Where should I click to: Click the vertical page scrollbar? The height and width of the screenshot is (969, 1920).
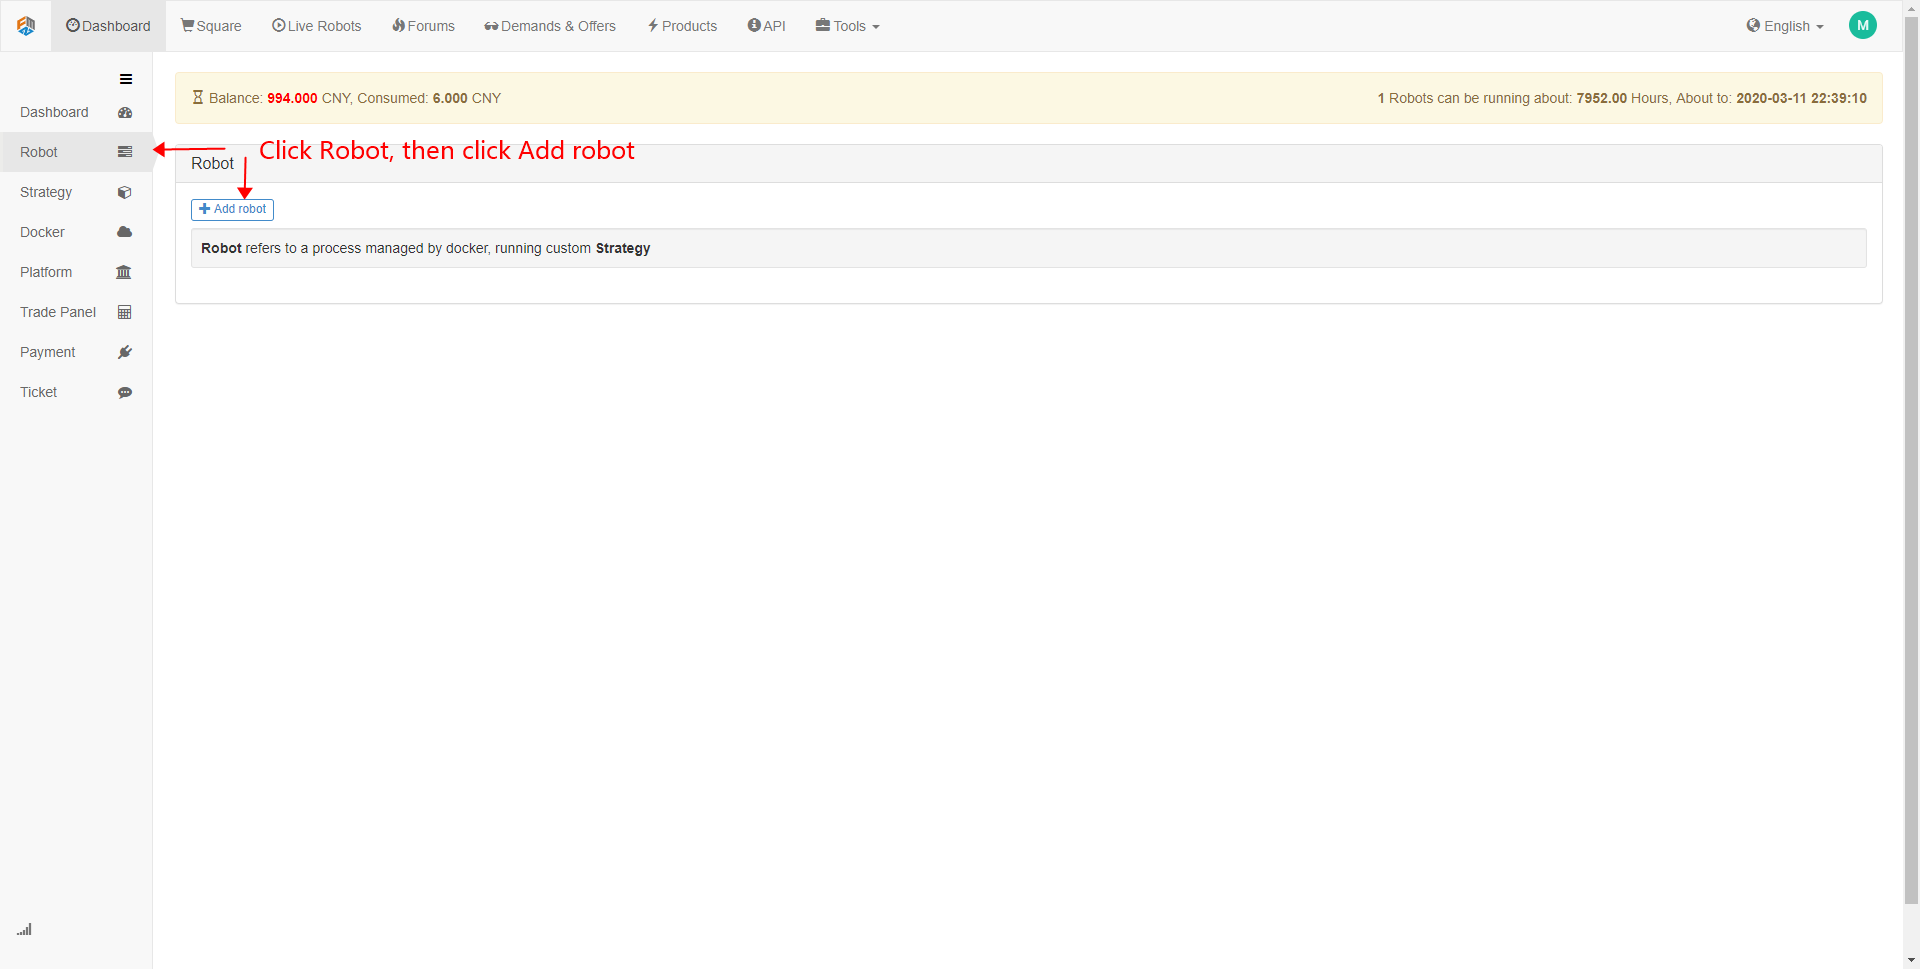1911,460
